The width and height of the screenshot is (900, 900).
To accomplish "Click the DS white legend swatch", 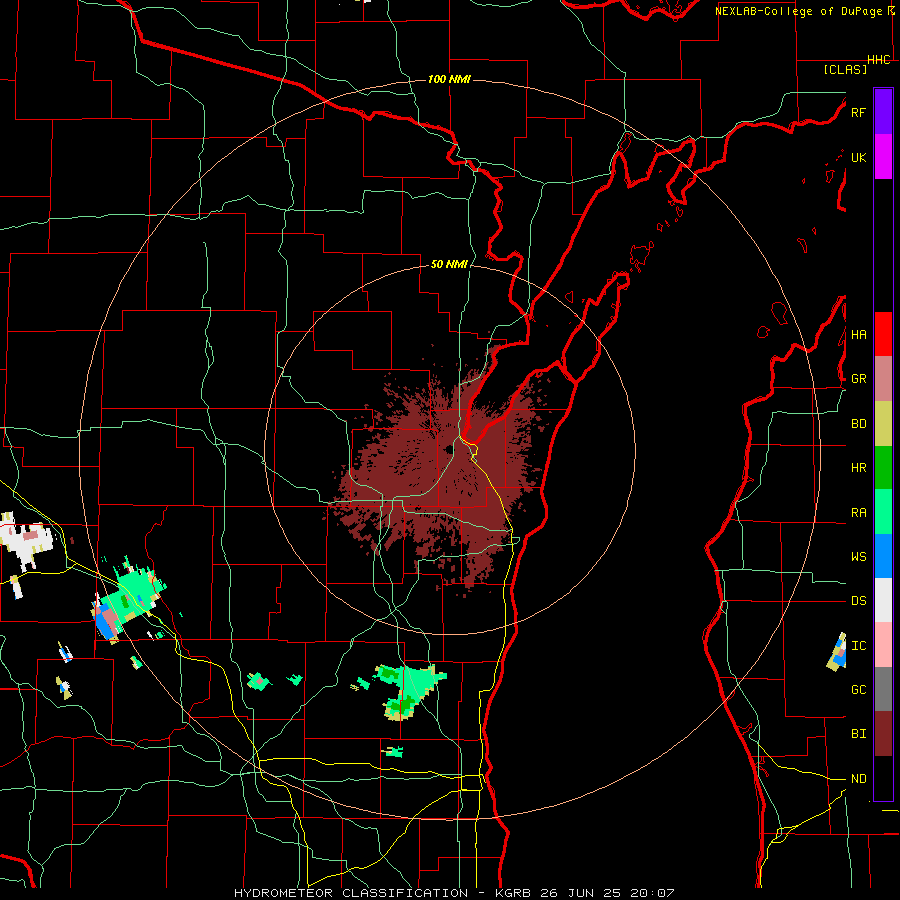I will (x=883, y=600).
